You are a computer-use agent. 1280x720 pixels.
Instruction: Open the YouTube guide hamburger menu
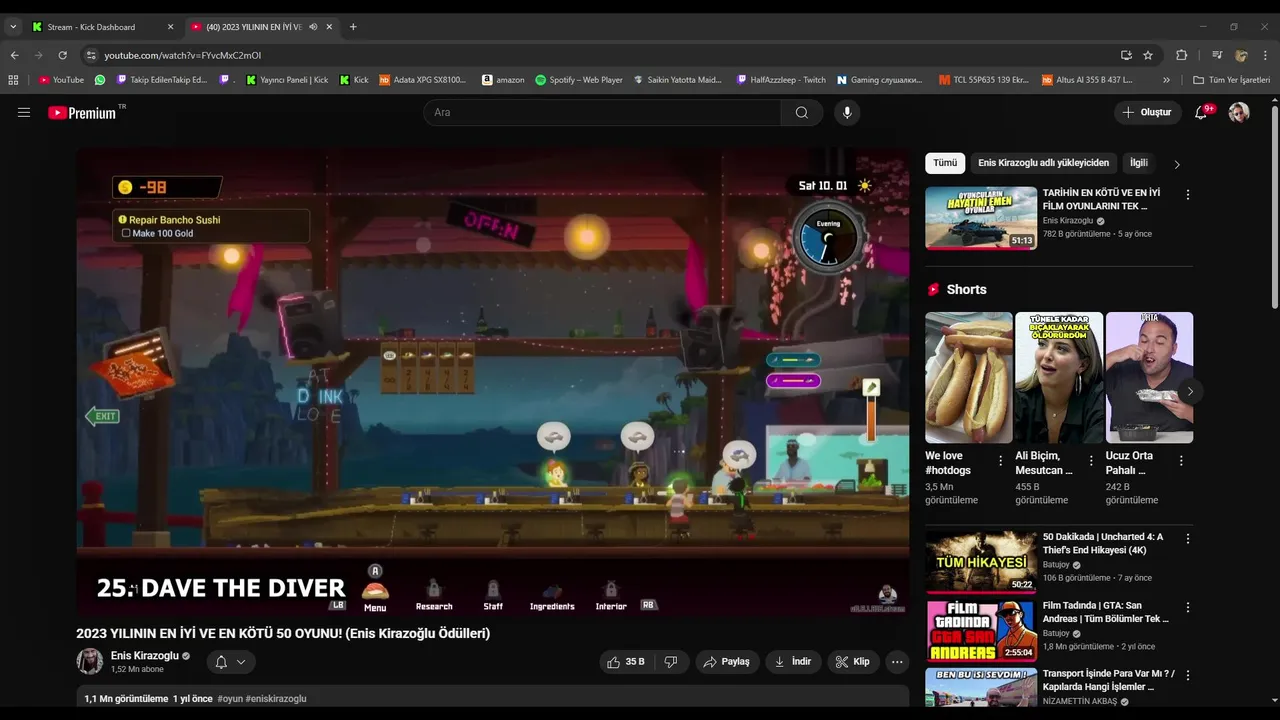tap(24, 112)
